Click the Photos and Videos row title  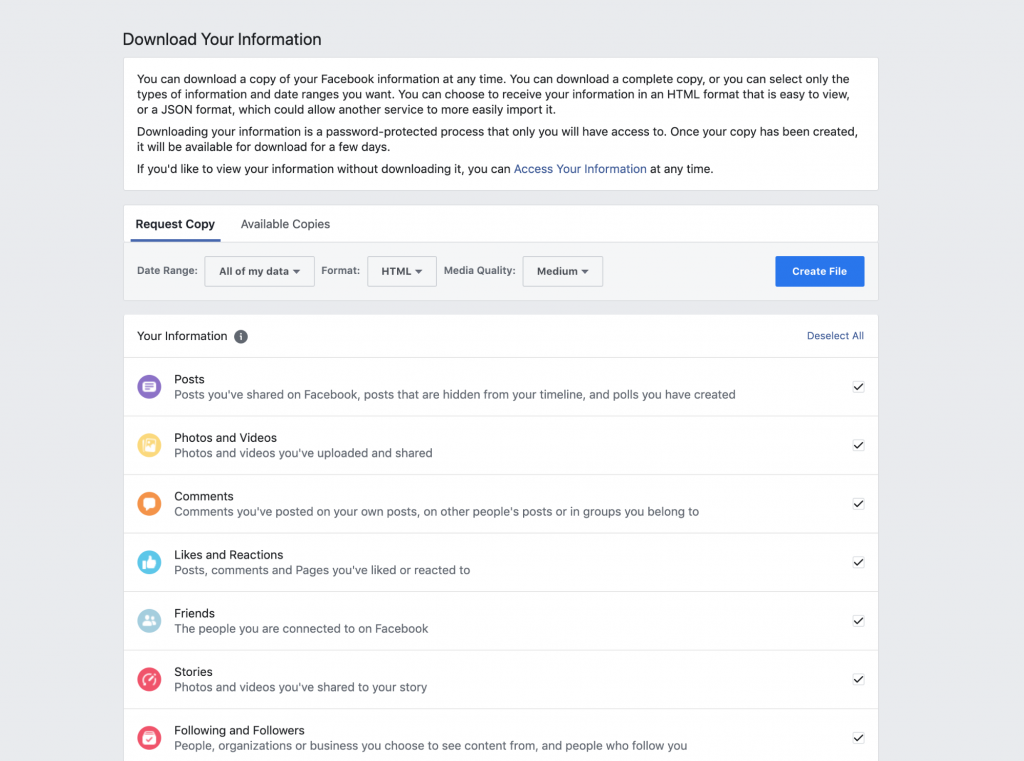(x=225, y=438)
